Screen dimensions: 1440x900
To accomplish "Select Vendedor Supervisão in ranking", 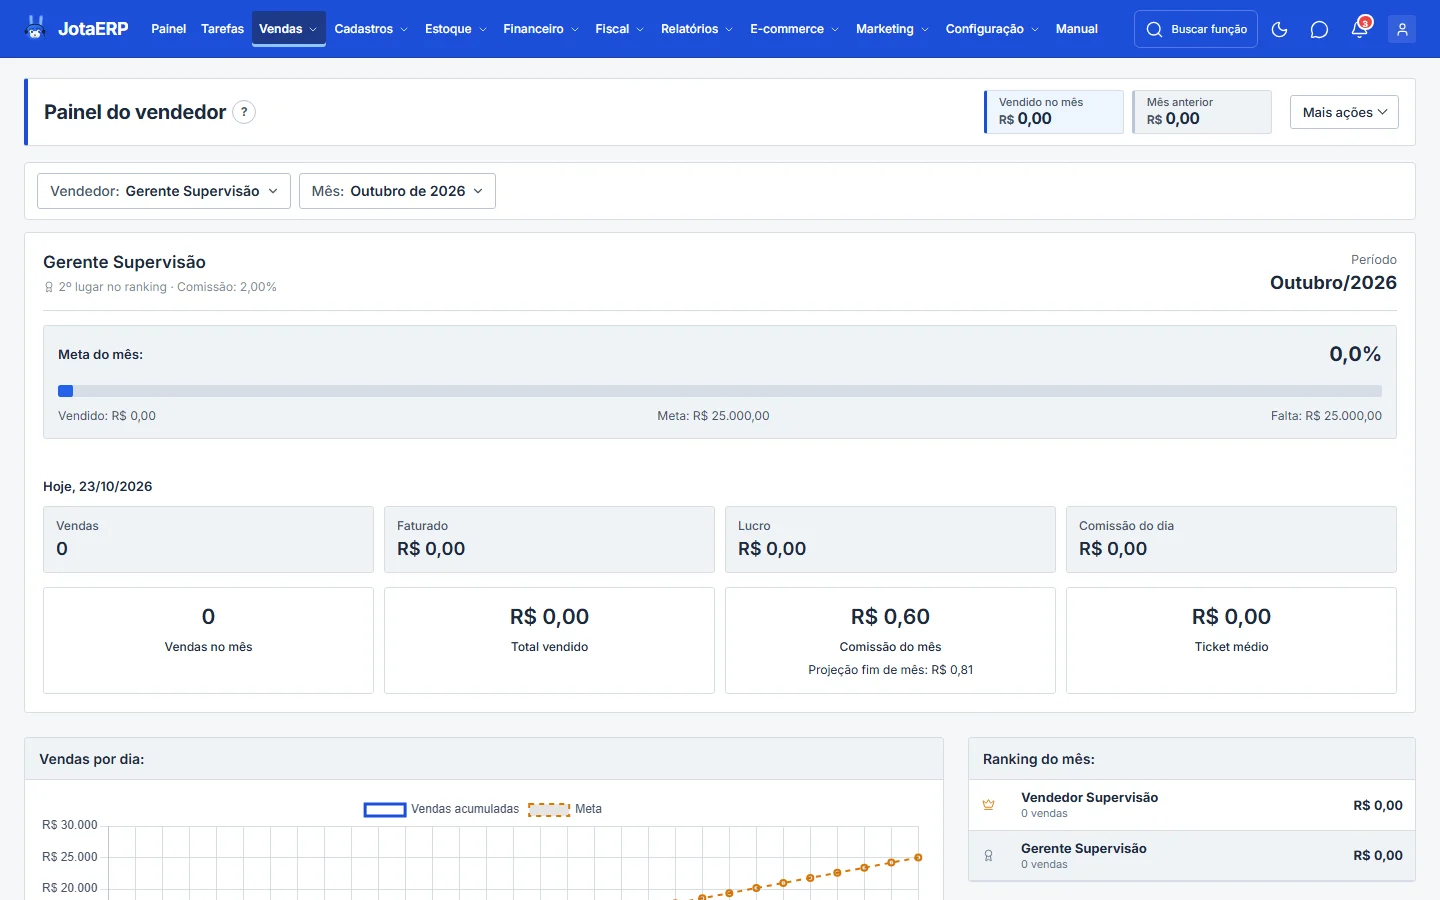I will point(1089,797).
